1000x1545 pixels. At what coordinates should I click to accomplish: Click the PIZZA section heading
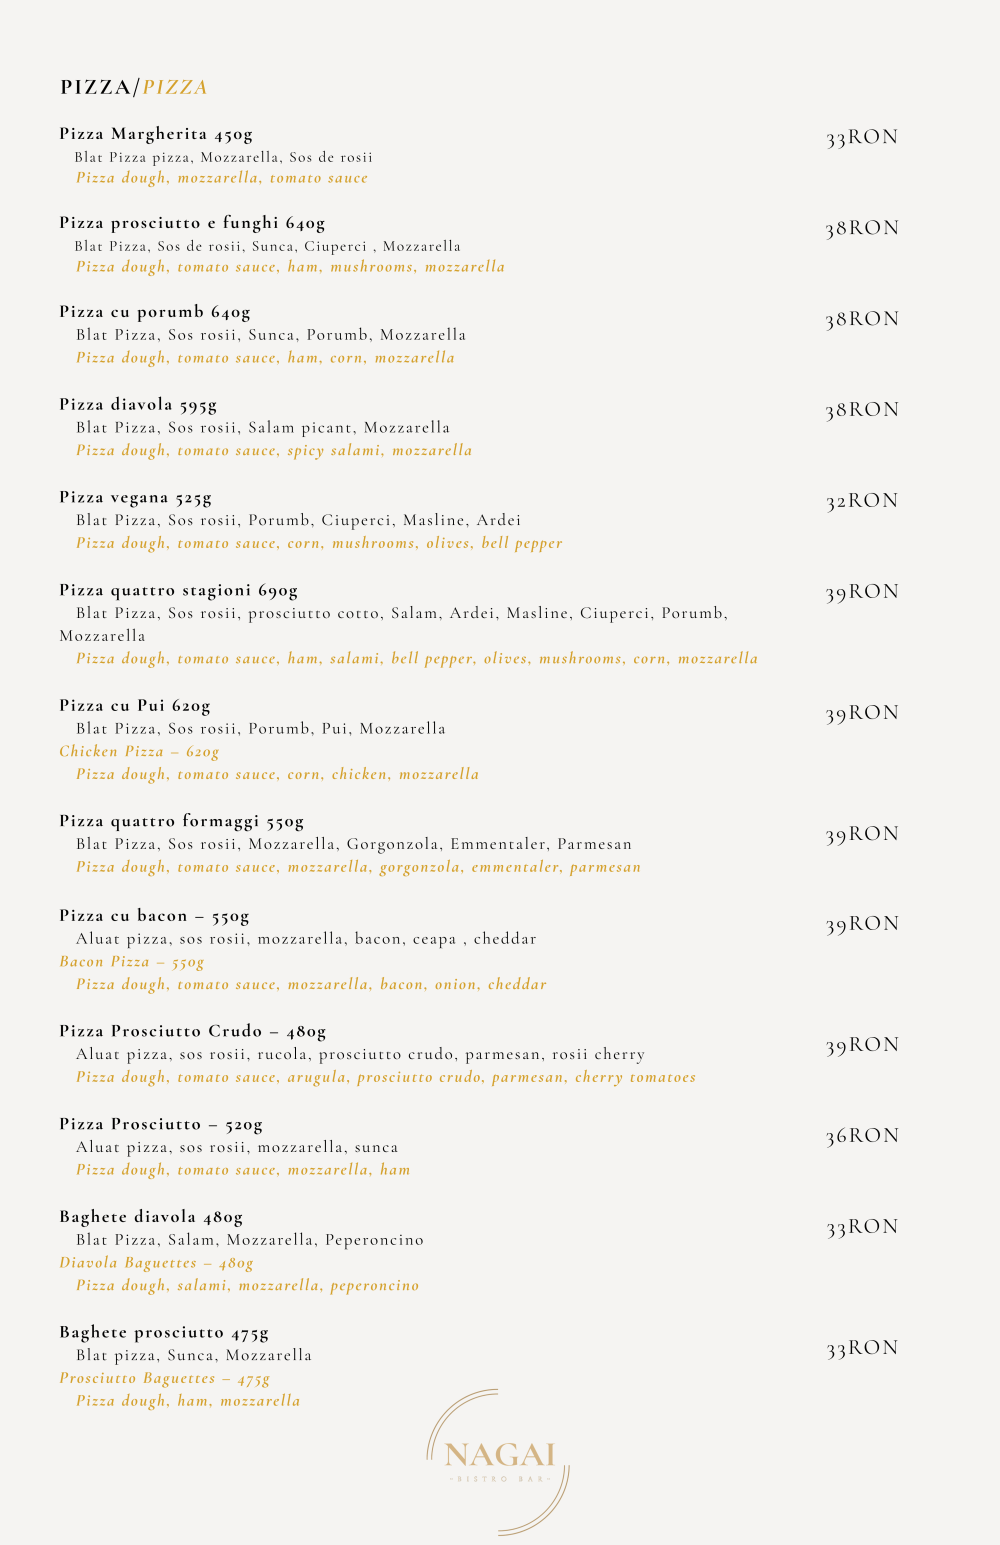pos(134,88)
